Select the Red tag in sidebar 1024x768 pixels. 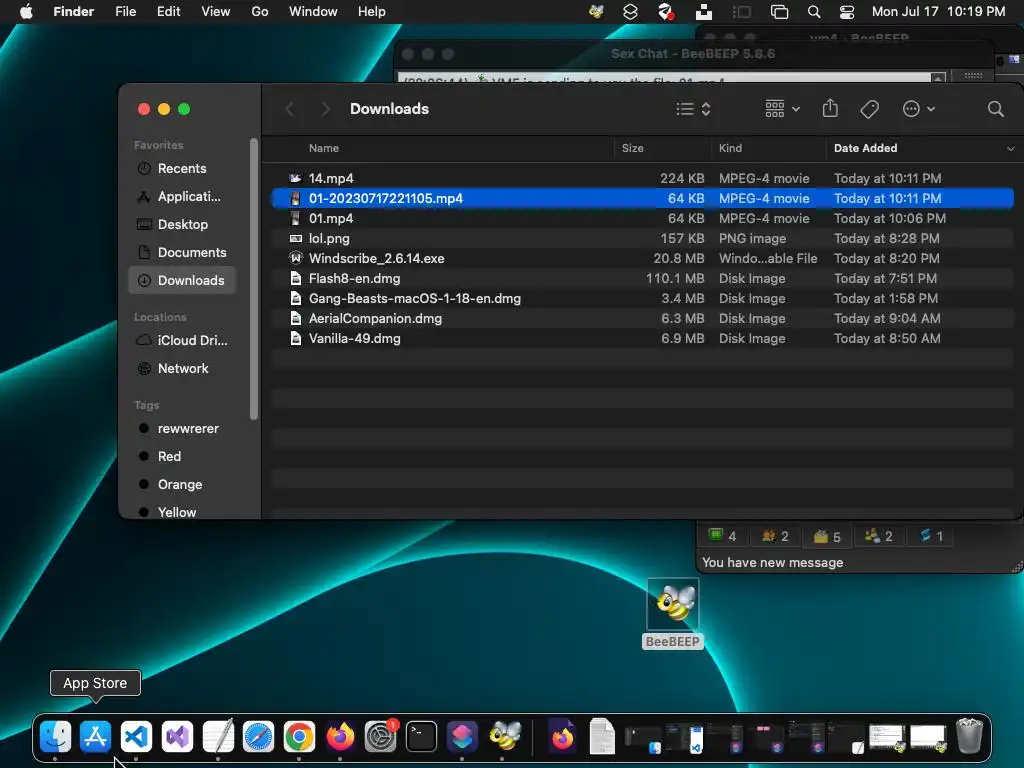click(x=182, y=456)
